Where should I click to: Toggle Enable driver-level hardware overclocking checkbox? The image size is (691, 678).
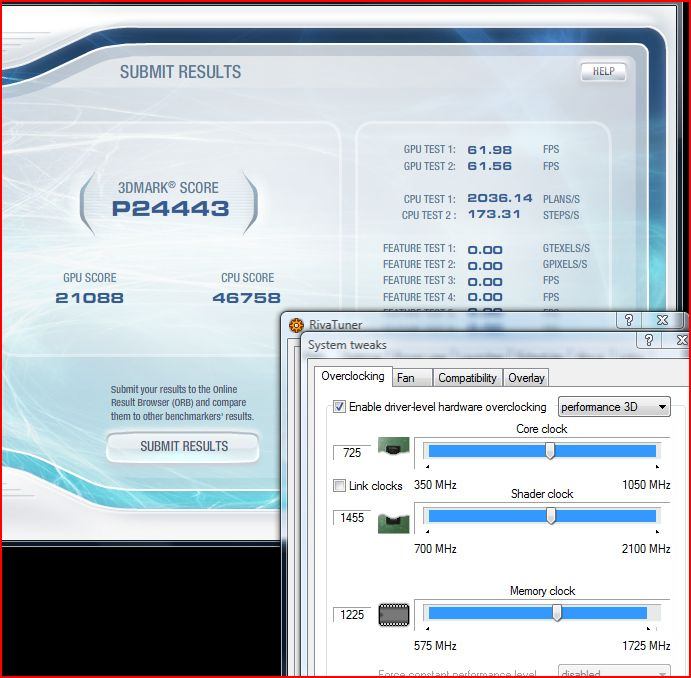[339, 406]
